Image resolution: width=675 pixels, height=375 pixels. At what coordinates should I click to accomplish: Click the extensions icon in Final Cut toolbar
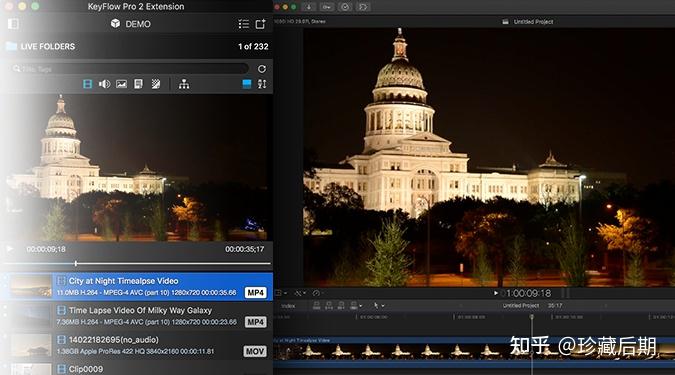363,7
